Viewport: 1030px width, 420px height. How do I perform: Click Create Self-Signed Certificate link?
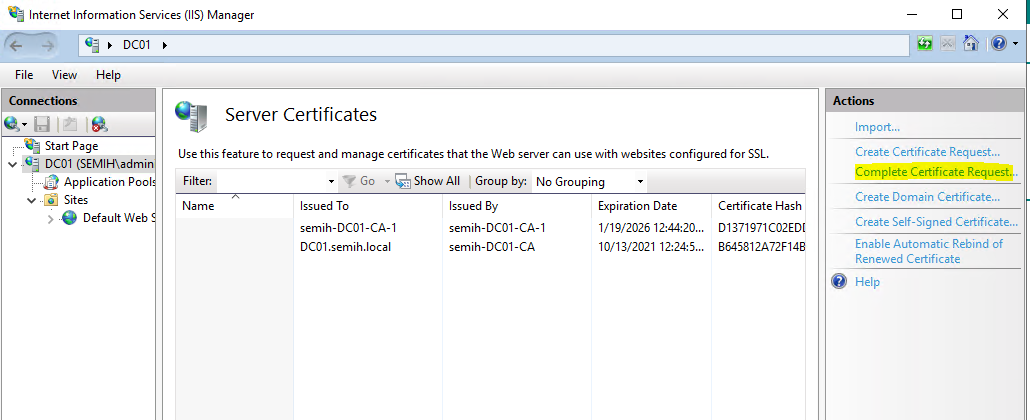point(936,222)
